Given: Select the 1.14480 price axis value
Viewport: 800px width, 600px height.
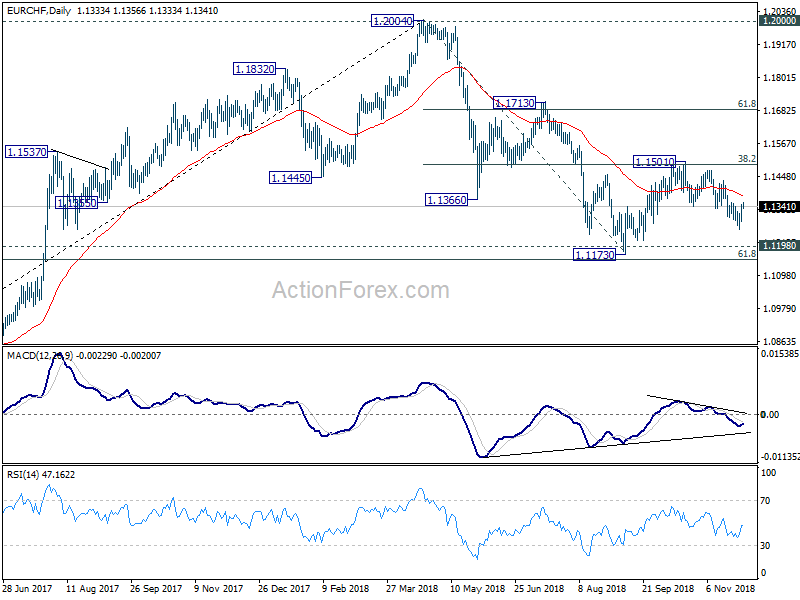Looking at the screenshot, I should pos(779,177).
